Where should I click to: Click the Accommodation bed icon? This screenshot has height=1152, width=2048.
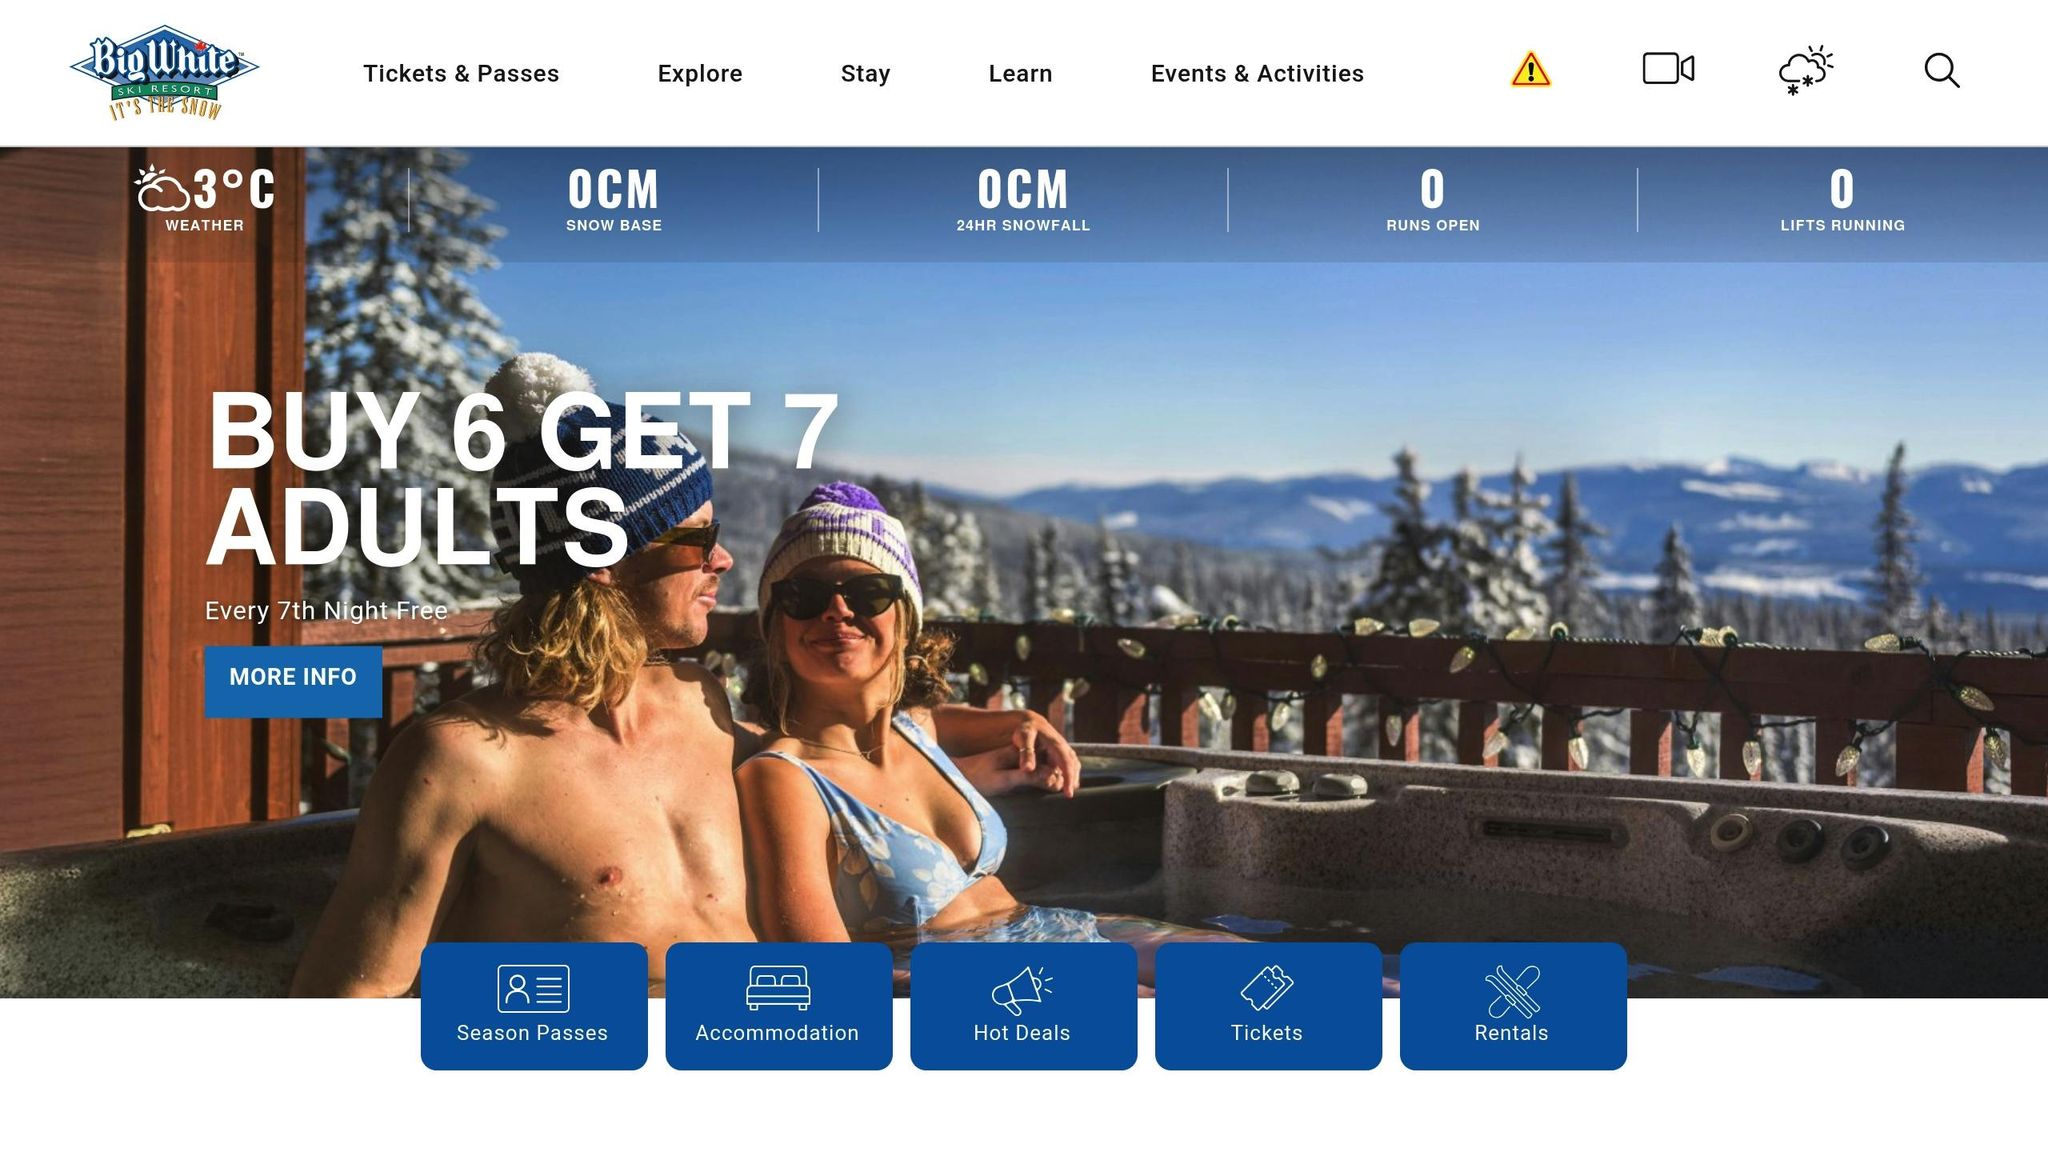[778, 988]
